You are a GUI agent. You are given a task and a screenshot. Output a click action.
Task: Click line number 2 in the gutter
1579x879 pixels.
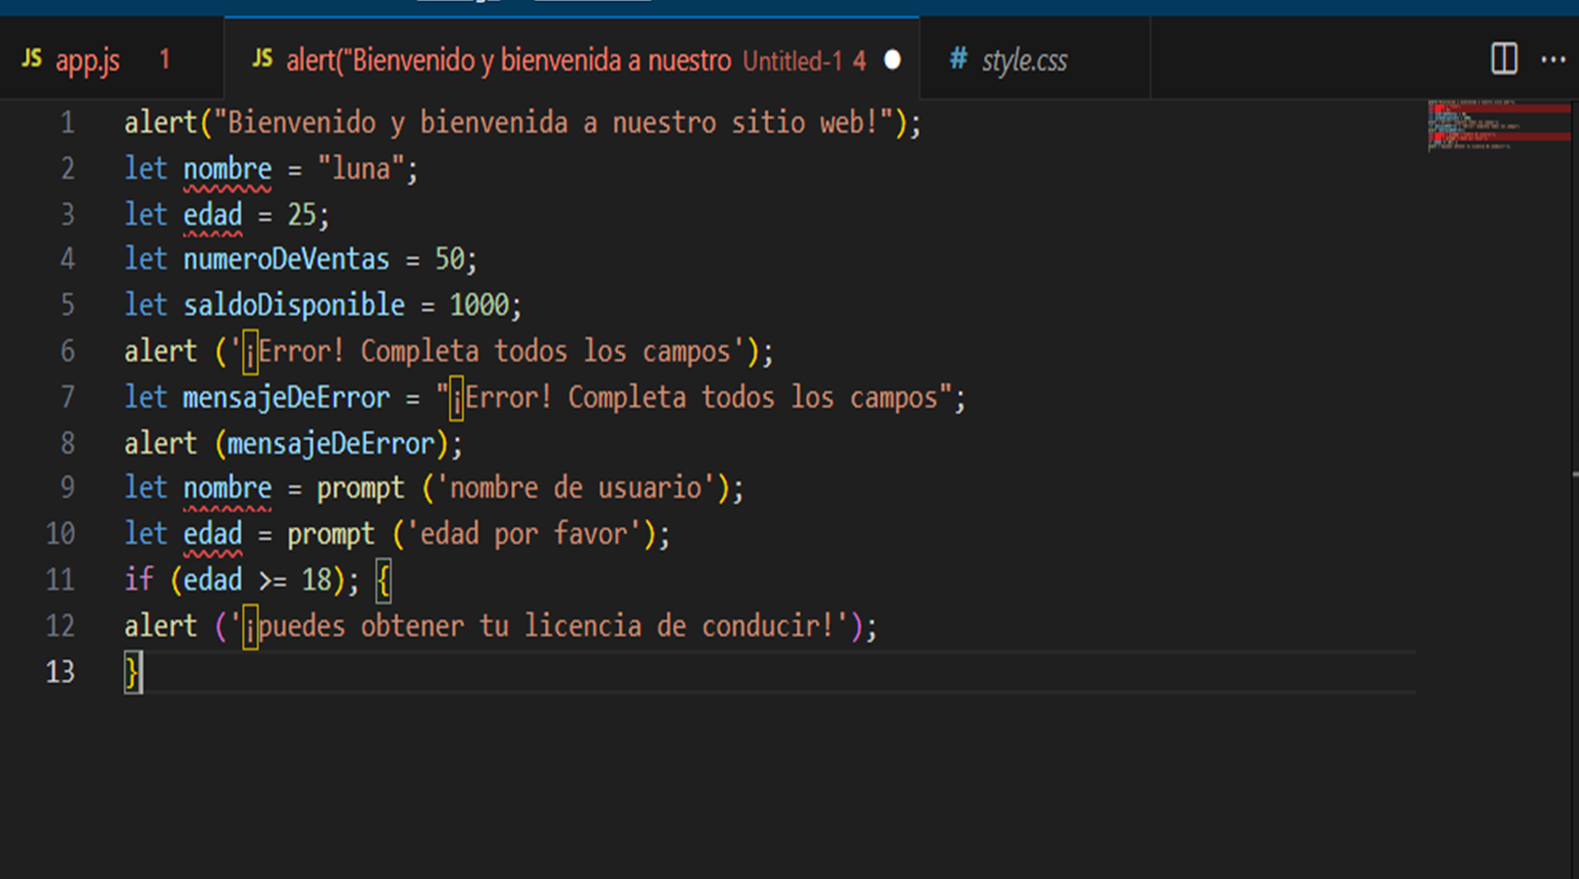(67, 169)
